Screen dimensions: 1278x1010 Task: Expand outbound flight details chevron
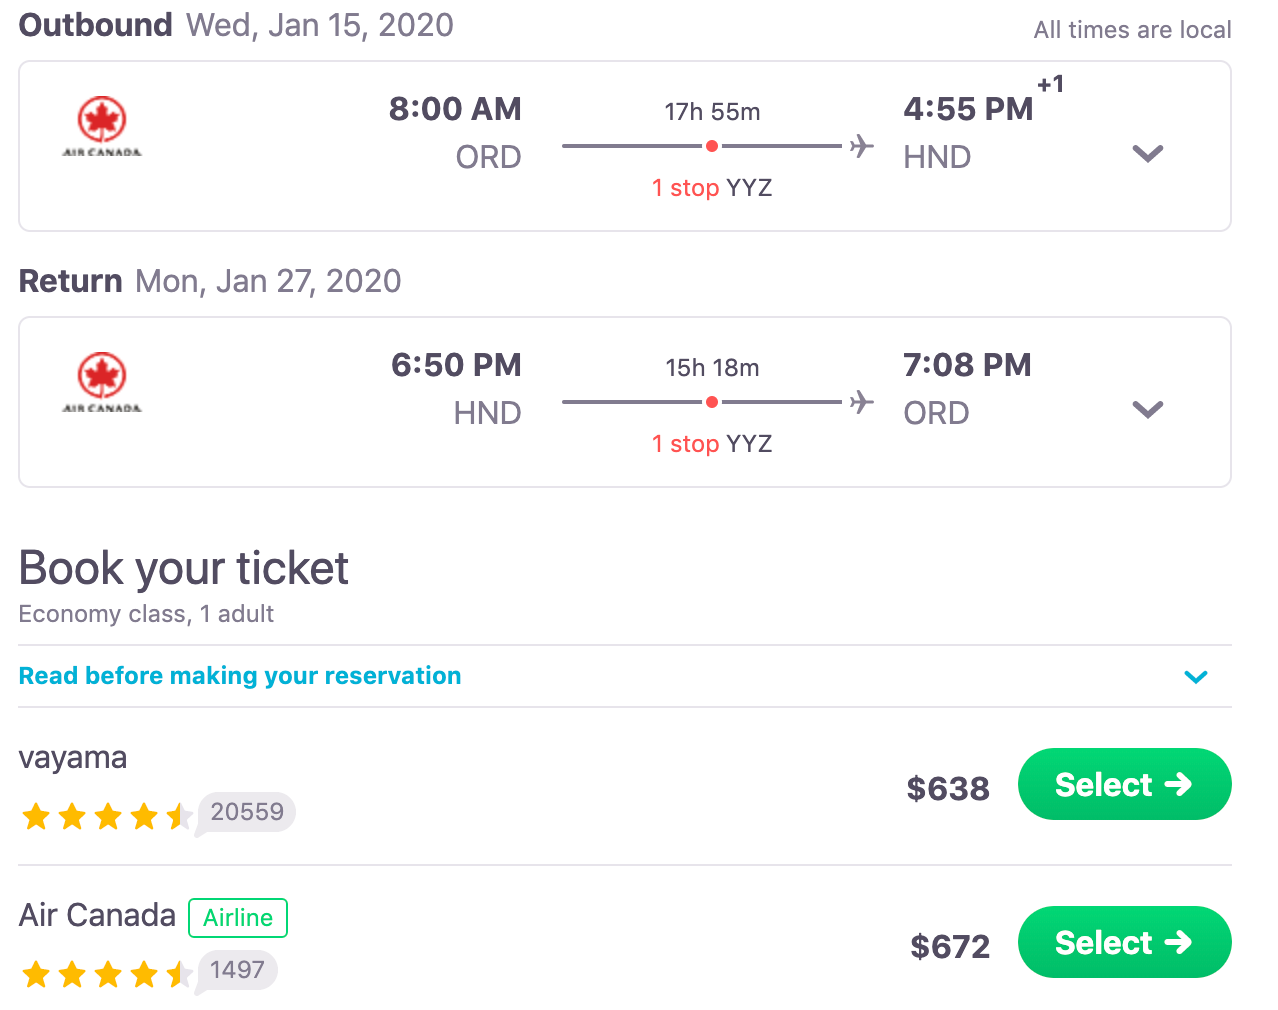point(1148,154)
